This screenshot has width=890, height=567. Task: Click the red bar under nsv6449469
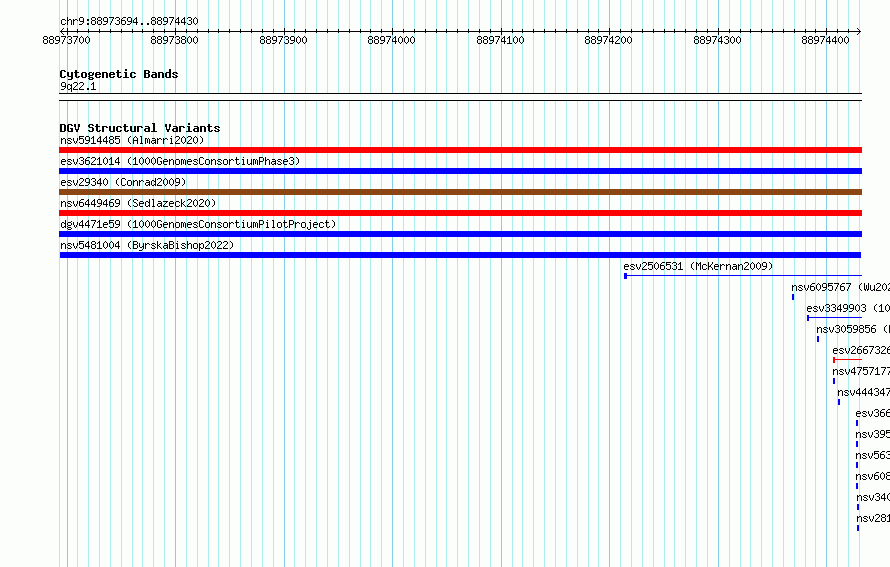point(460,213)
